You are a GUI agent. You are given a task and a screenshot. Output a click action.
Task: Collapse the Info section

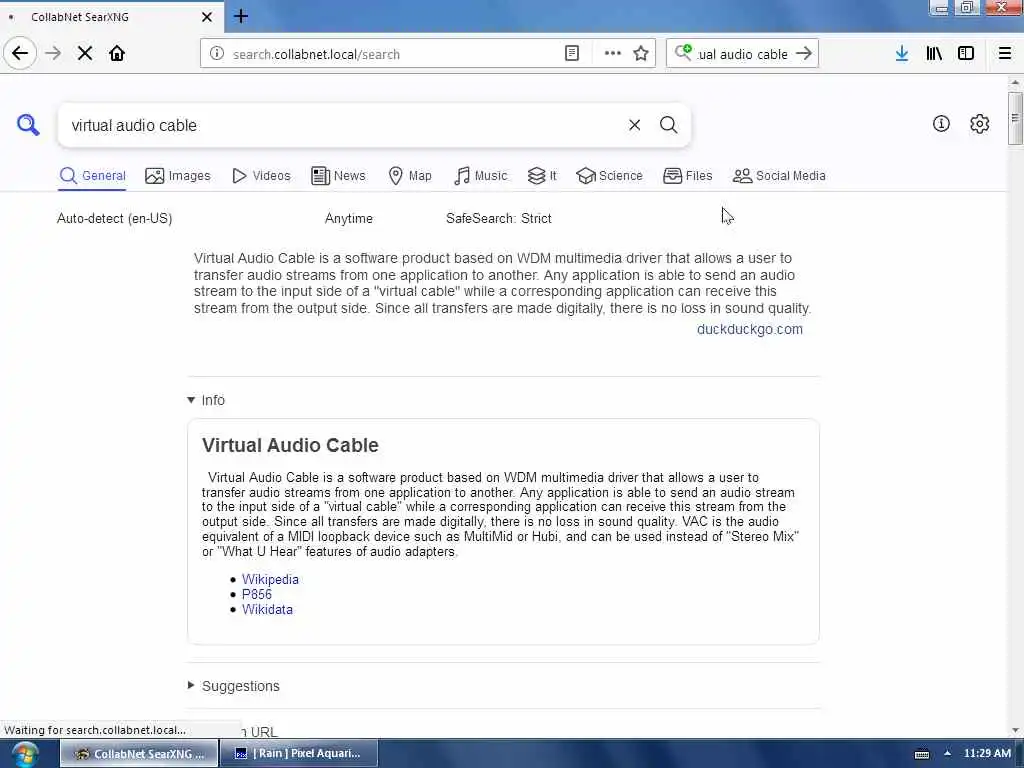click(206, 400)
